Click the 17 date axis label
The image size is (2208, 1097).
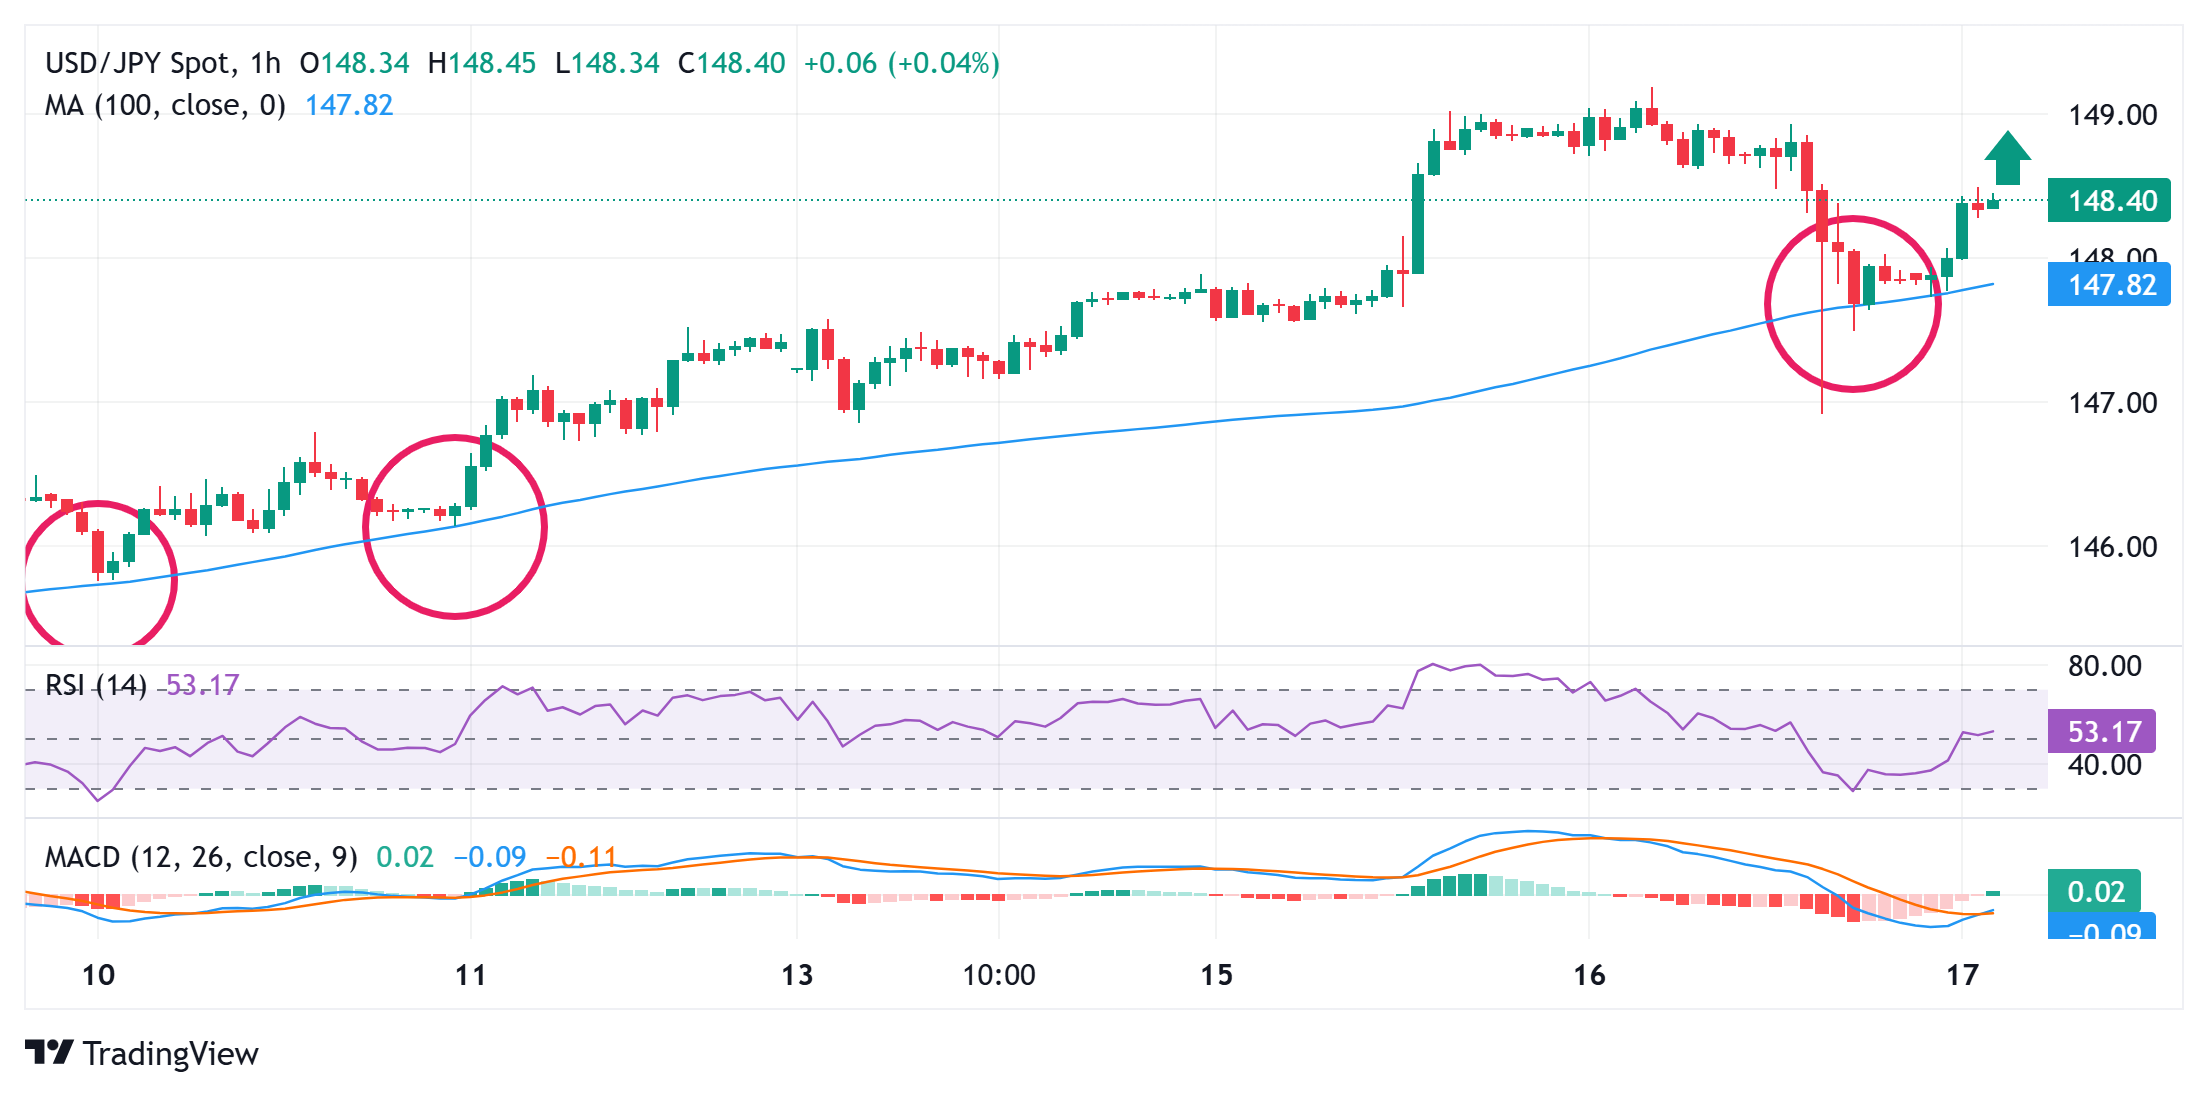pos(1962,975)
